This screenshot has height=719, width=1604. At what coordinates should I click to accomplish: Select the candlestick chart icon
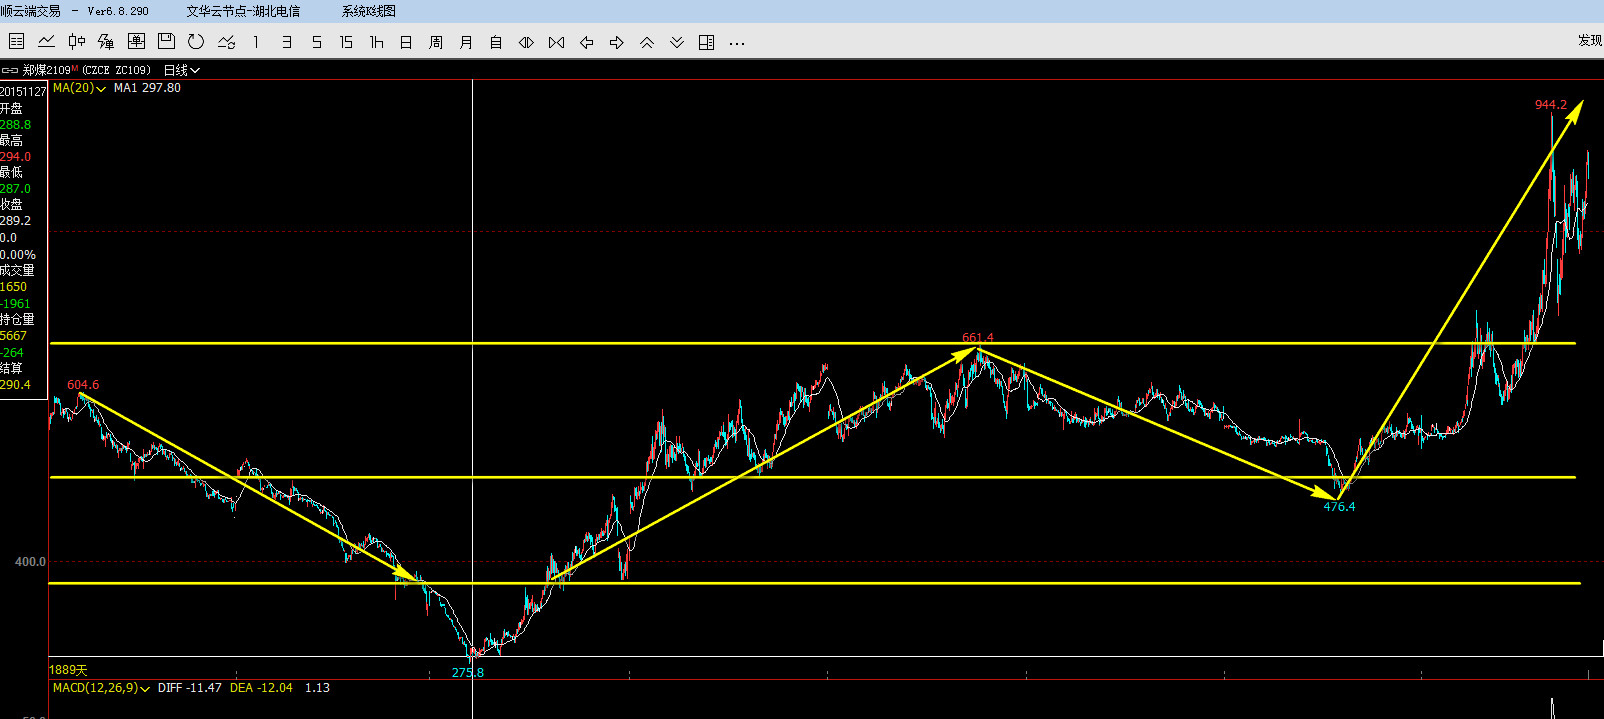[77, 42]
